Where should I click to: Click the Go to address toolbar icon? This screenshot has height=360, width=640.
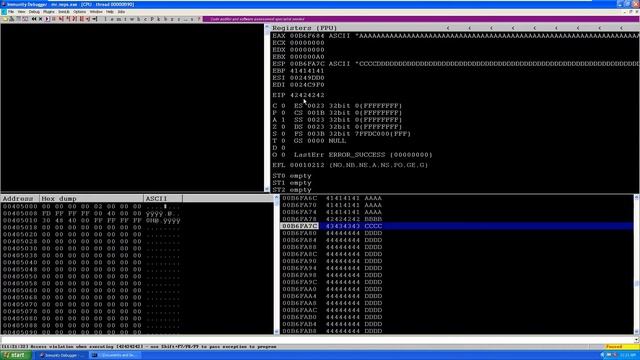tap(95, 19)
